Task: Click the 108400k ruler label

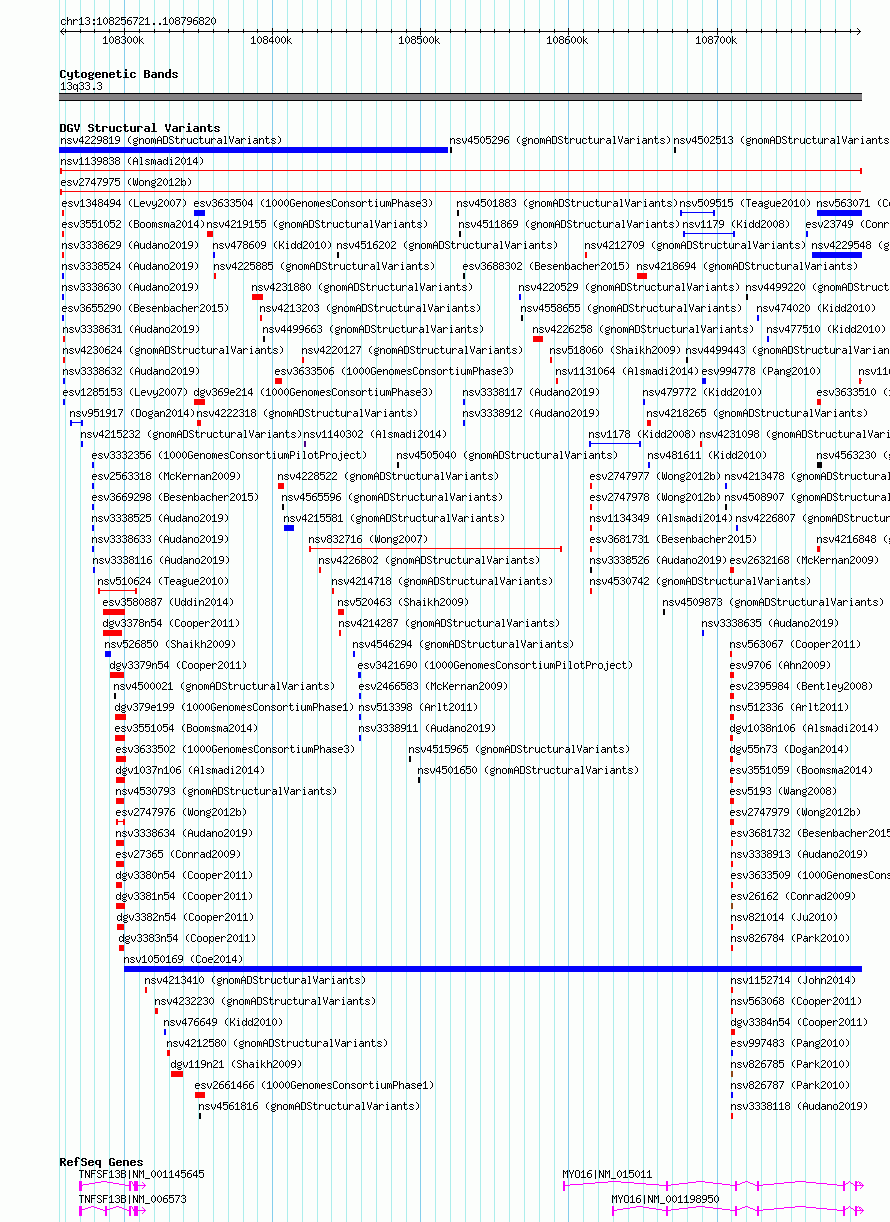Action: (271, 41)
